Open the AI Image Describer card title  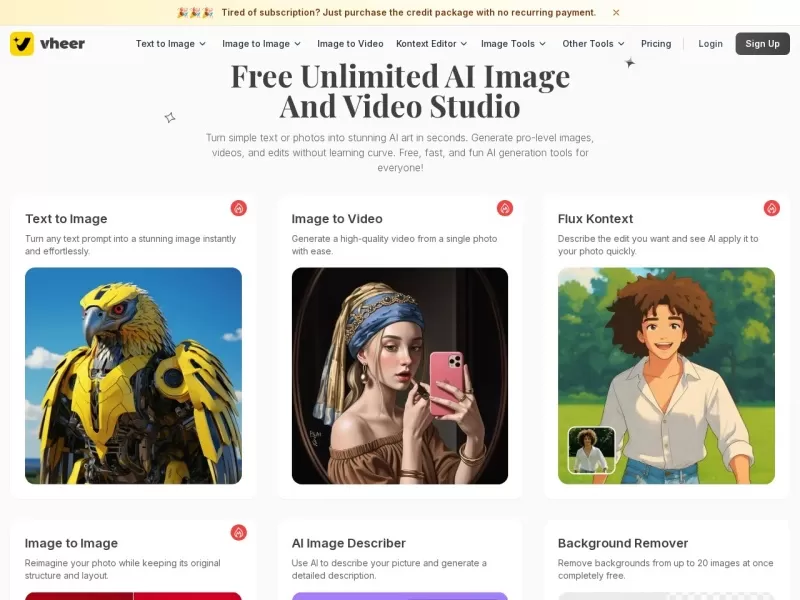pos(348,543)
